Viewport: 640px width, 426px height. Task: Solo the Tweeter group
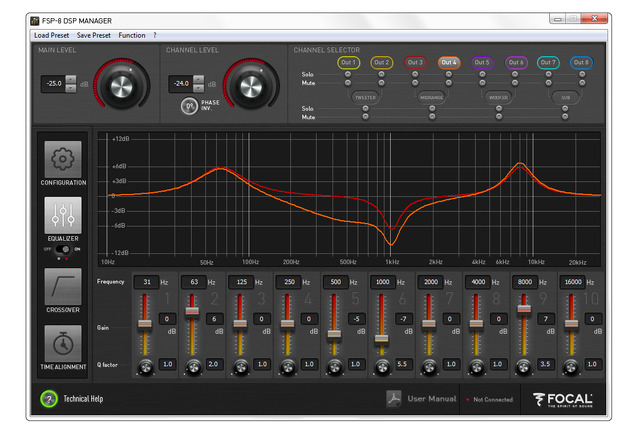pyautogui.click(x=365, y=109)
